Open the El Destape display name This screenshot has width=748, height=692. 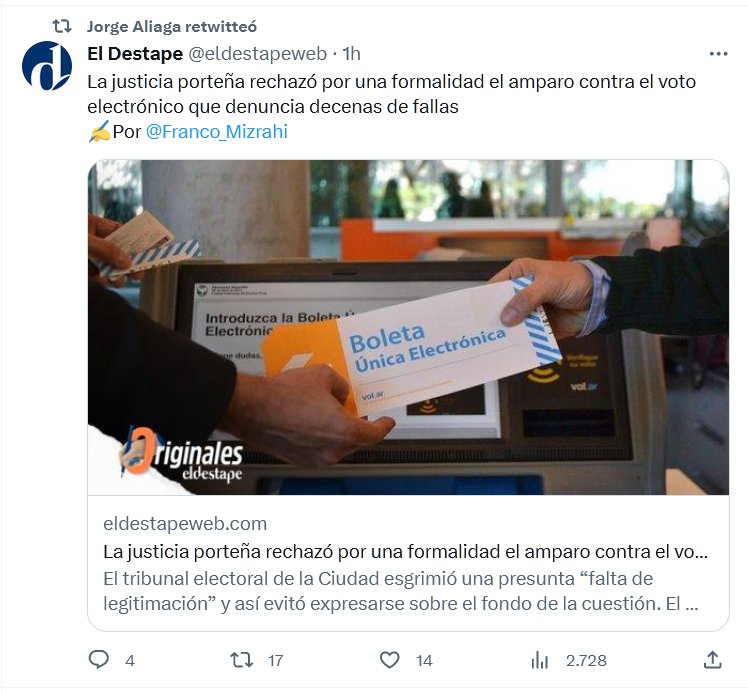(x=135, y=54)
